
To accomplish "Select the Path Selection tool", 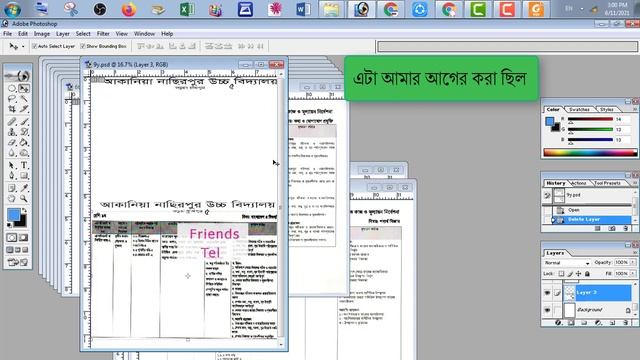I will click(12, 165).
